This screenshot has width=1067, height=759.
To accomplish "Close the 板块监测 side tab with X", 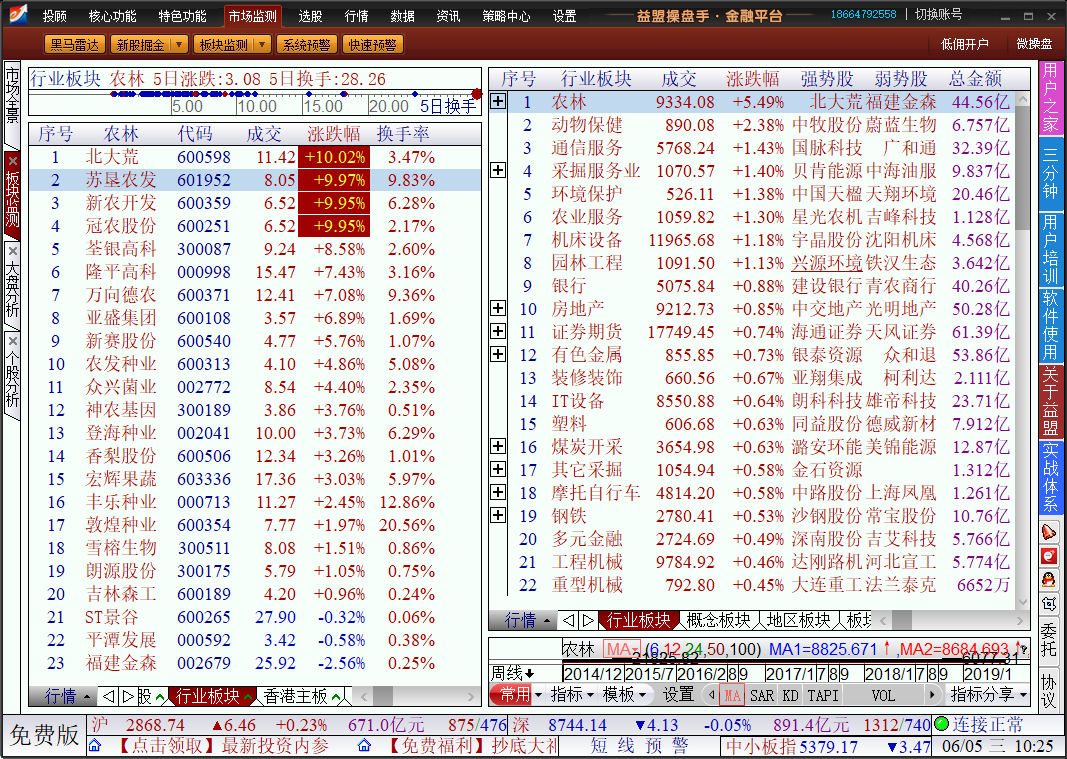I will tap(13, 159).
